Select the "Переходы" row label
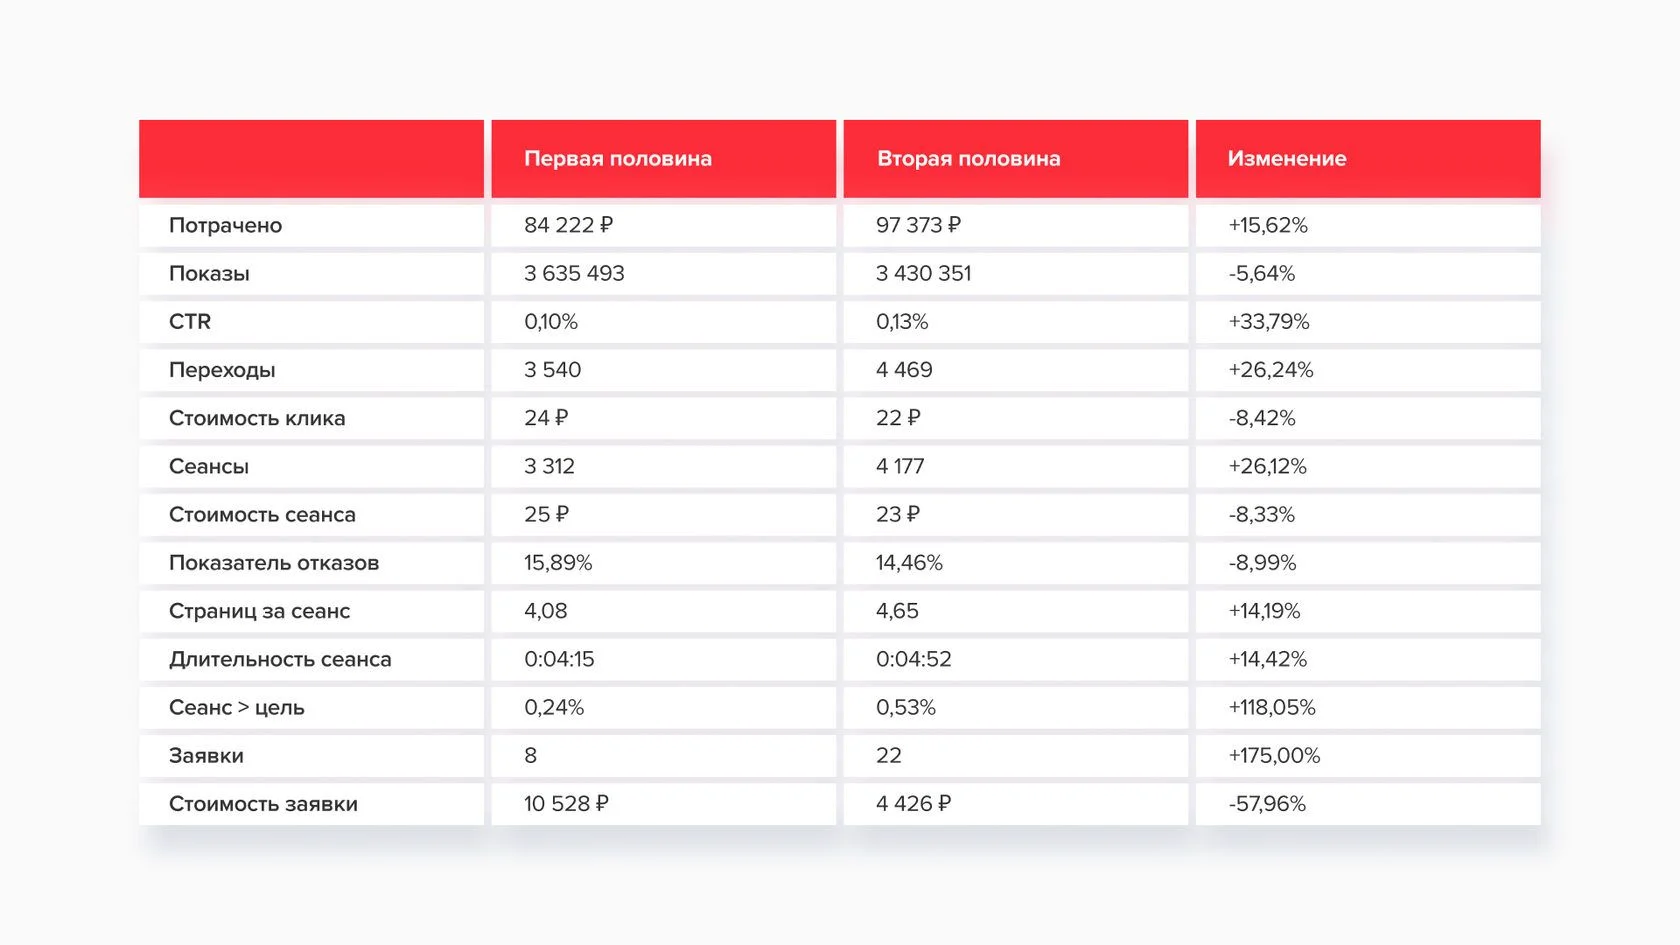This screenshot has width=1680, height=945. coord(222,370)
